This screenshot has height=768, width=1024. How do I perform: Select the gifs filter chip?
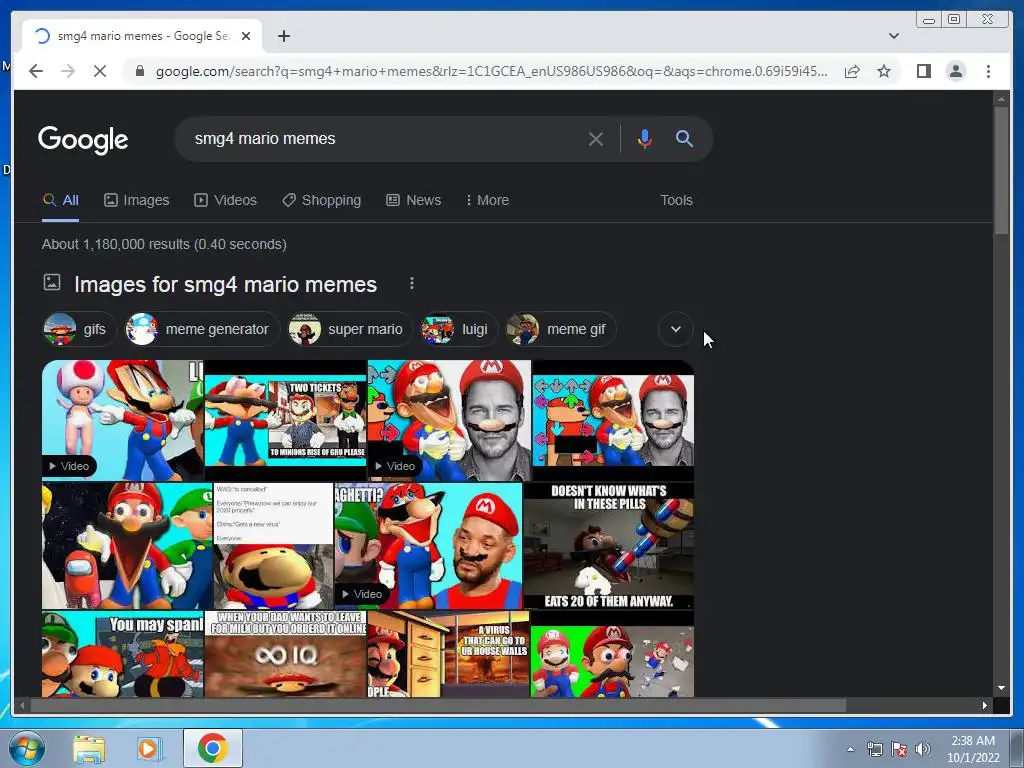tap(79, 329)
